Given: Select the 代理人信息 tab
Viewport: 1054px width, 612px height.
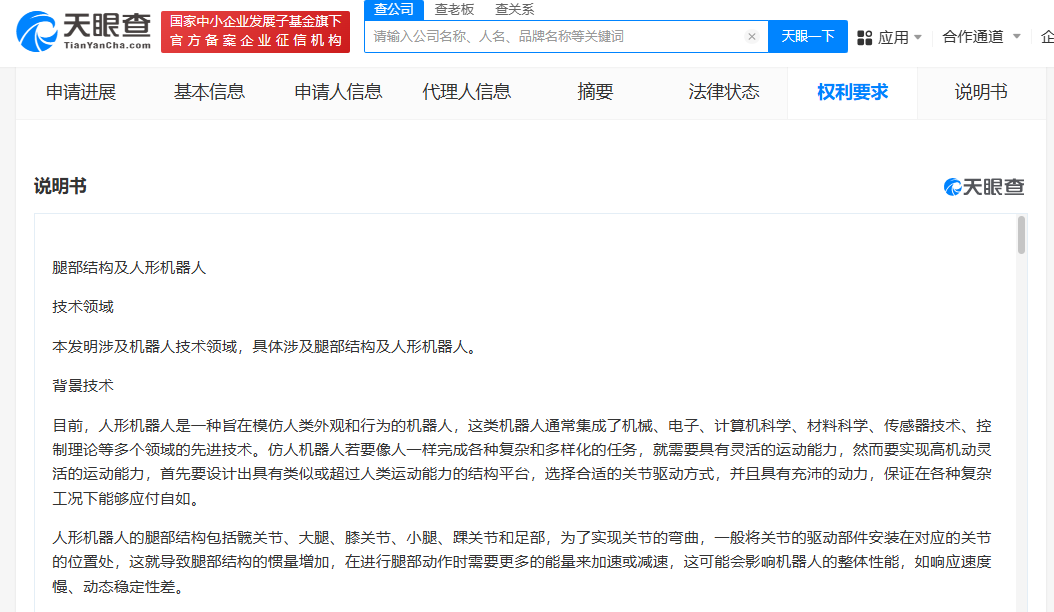Looking at the screenshot, I should [x=466, y=92].
